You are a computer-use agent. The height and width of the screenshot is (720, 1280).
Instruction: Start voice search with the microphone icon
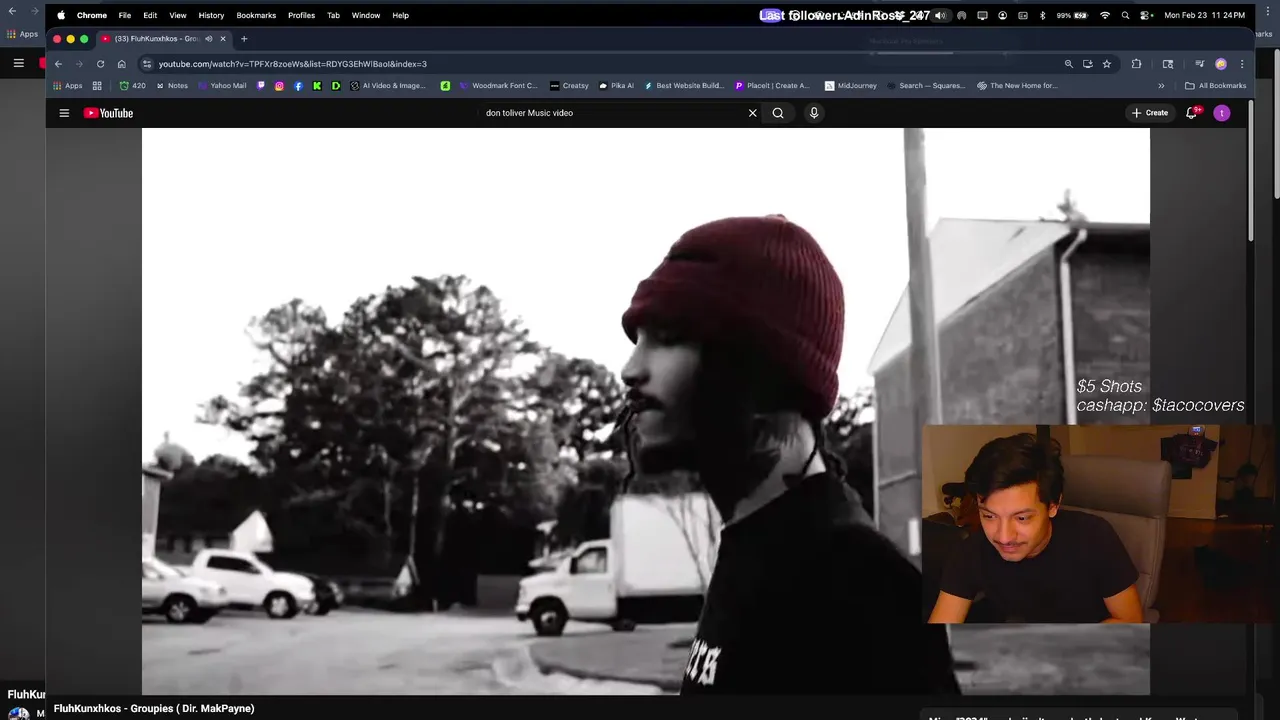point(814,113)
